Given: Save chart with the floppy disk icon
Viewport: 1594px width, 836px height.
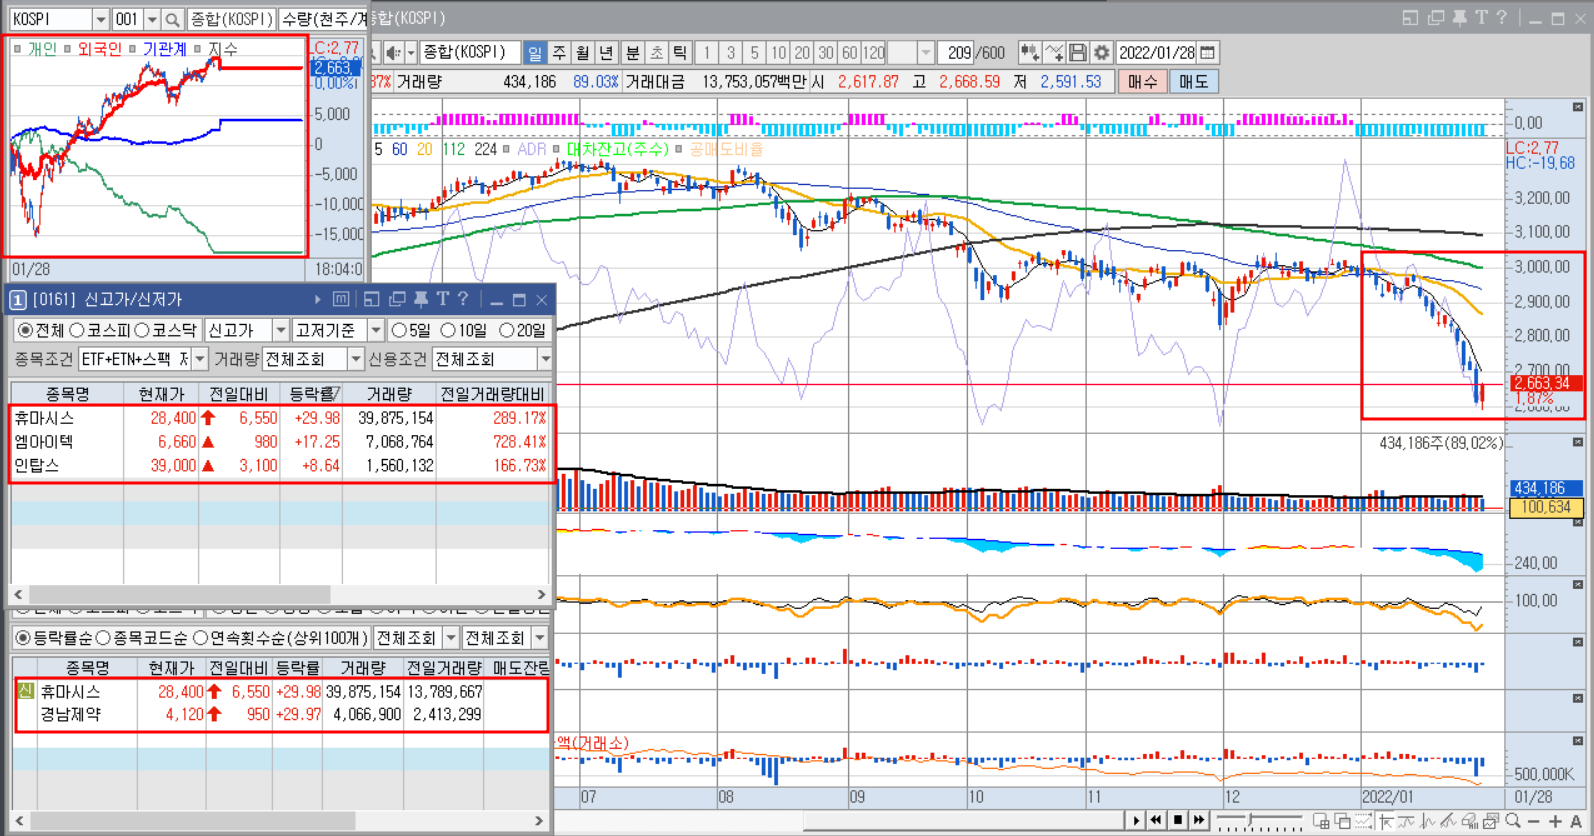Looking at the screenshot, I should (x=1078, y=53).
